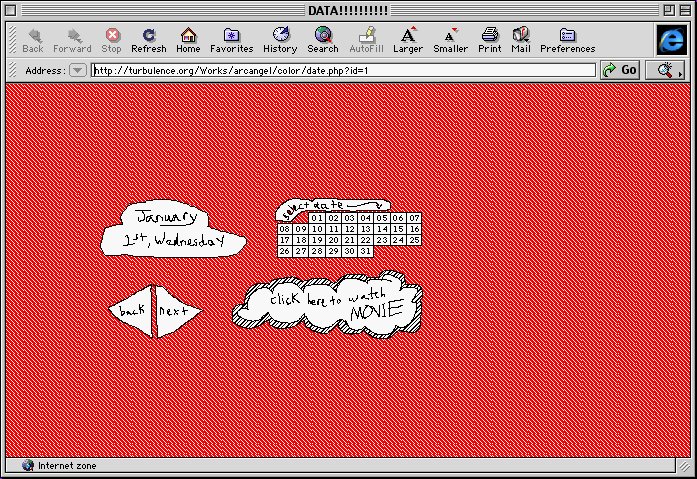
Task: Click the hand-drawn next arrow
Action: point(178,311)
